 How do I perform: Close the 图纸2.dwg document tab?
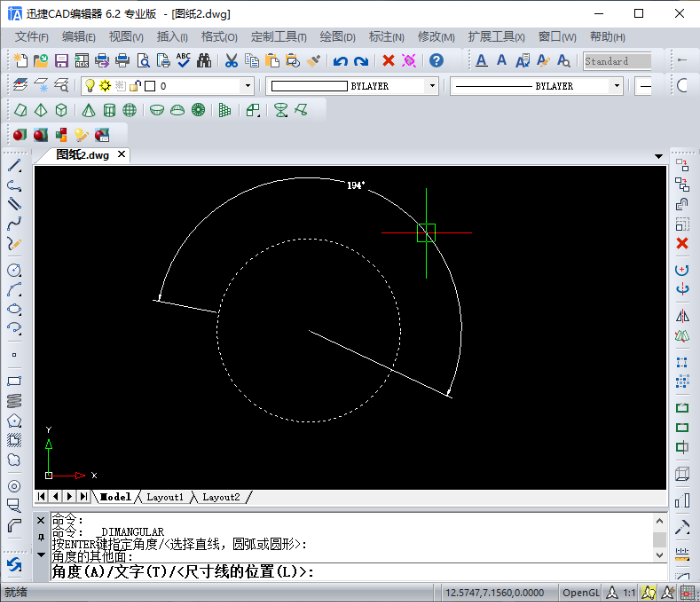121,154
